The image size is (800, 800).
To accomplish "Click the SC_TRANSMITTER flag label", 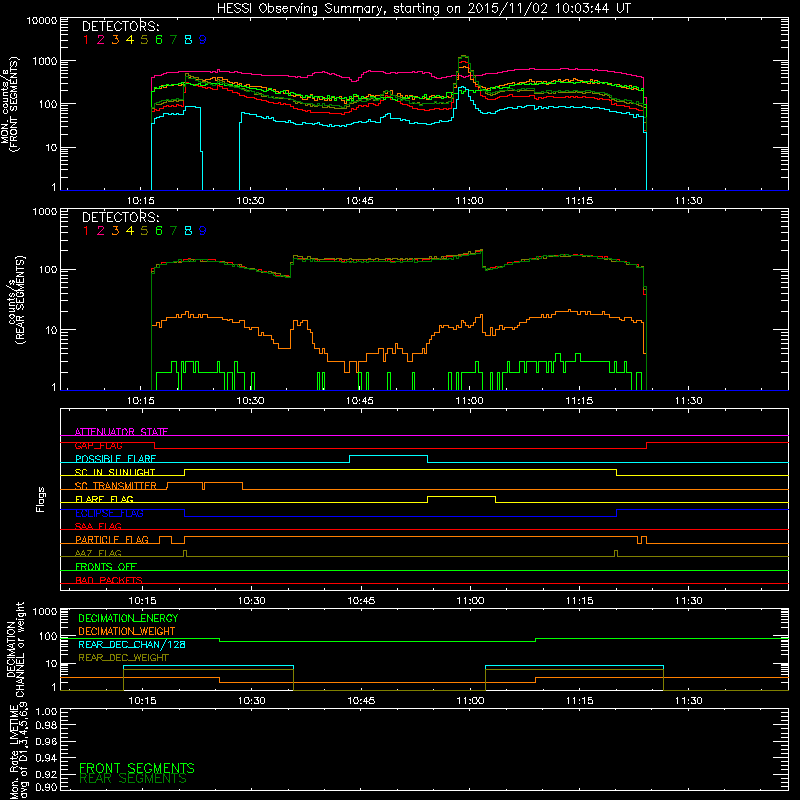I will (116, 486).
